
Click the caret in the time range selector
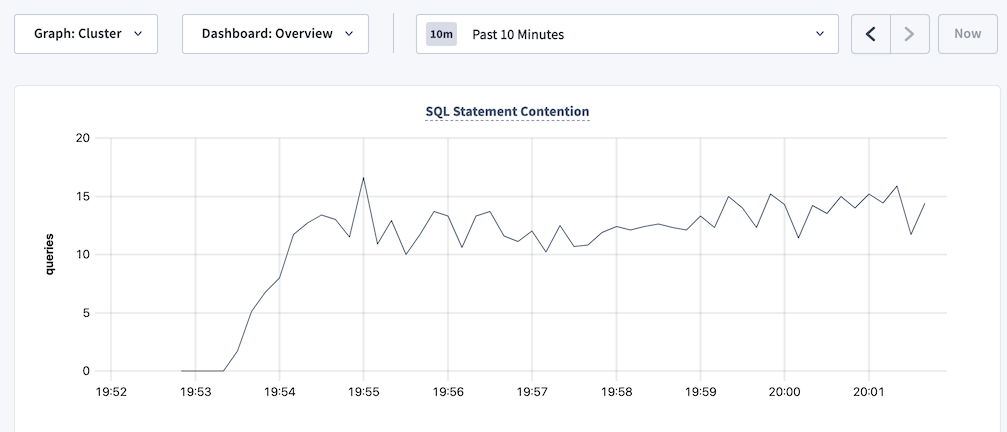(x=820, y=34)
